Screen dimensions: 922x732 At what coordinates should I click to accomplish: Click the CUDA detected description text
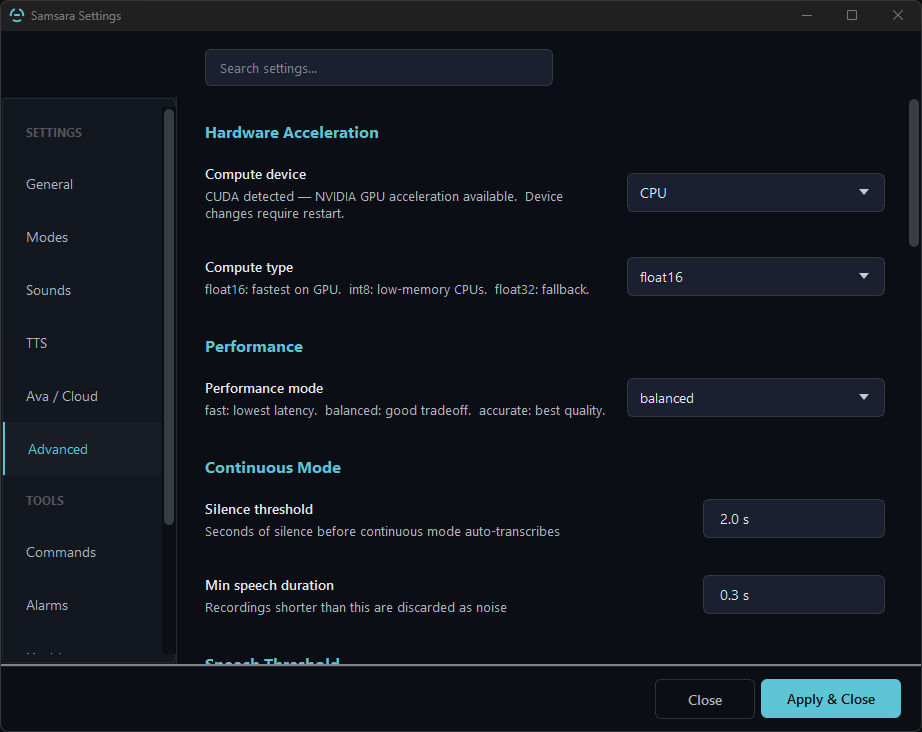(384, 205)
